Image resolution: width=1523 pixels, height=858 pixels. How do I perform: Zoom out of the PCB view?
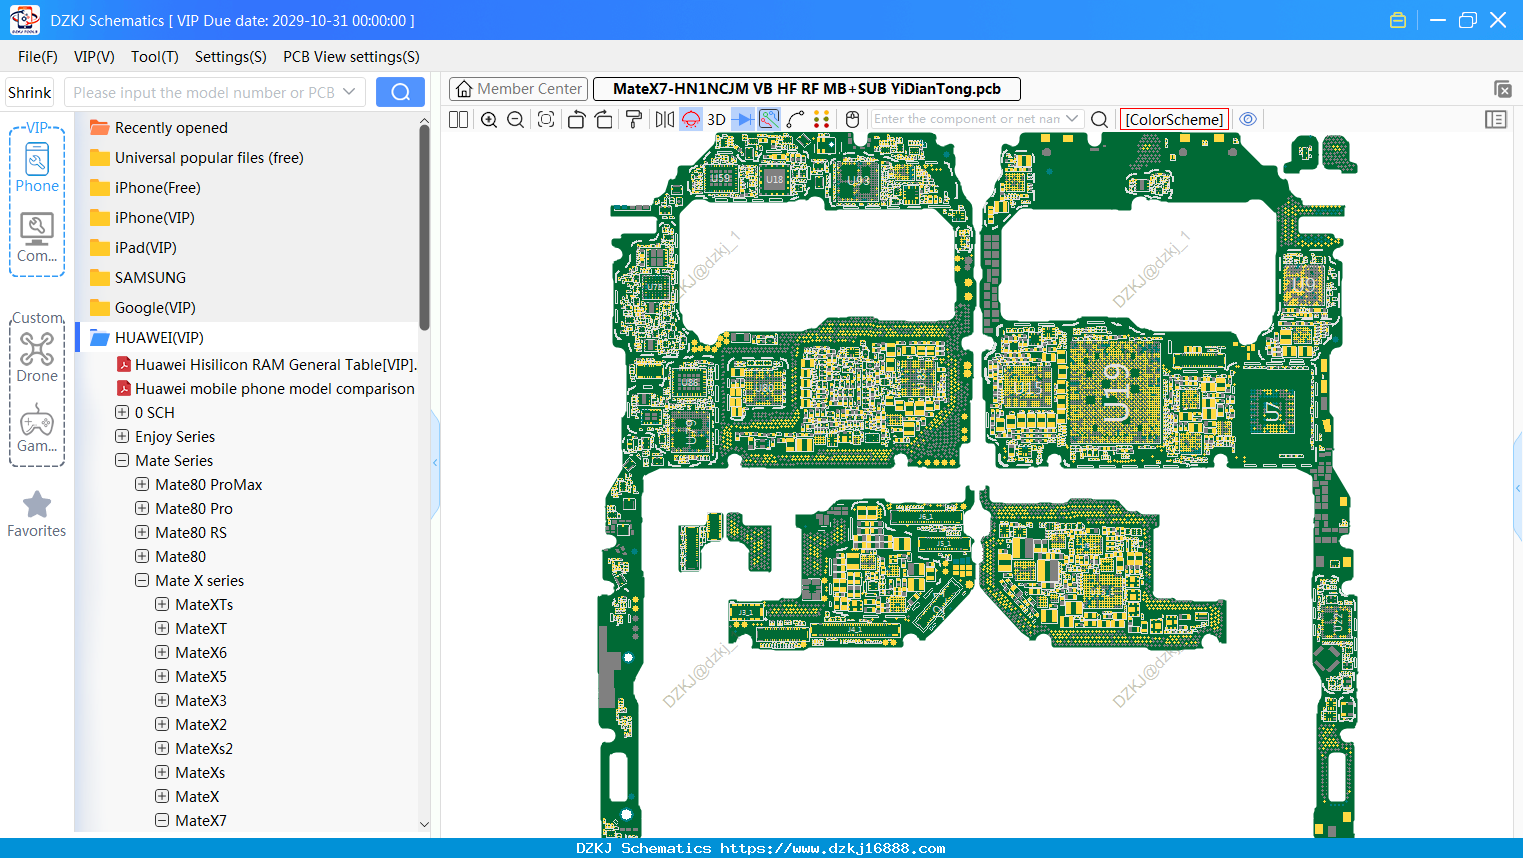tap(516, 119)
